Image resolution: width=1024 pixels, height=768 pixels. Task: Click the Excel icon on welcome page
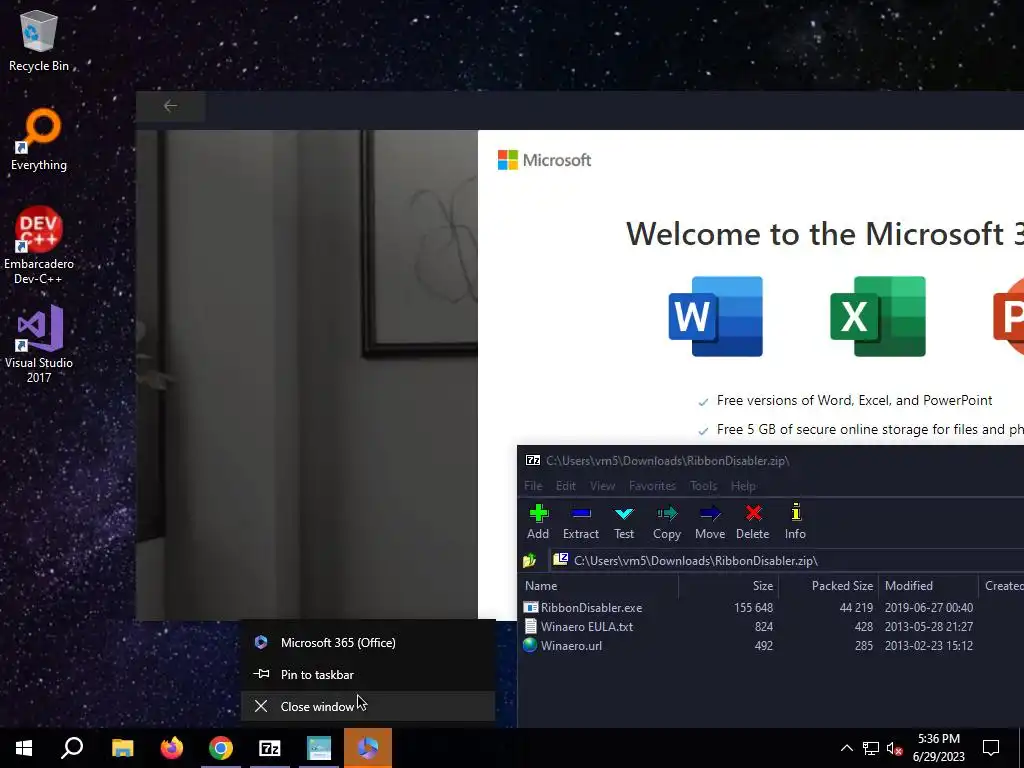[x=878, y=317]
